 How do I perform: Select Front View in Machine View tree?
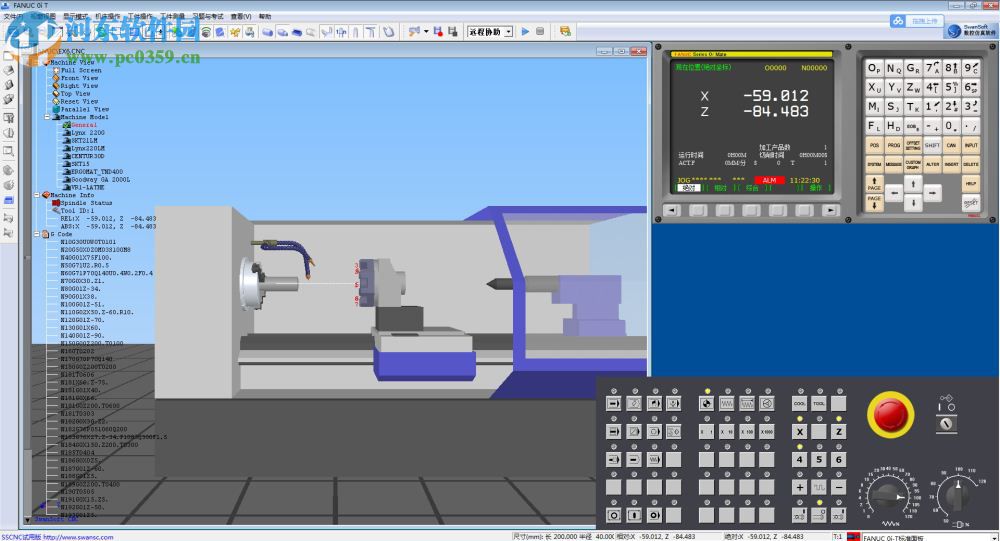point(80,78)
